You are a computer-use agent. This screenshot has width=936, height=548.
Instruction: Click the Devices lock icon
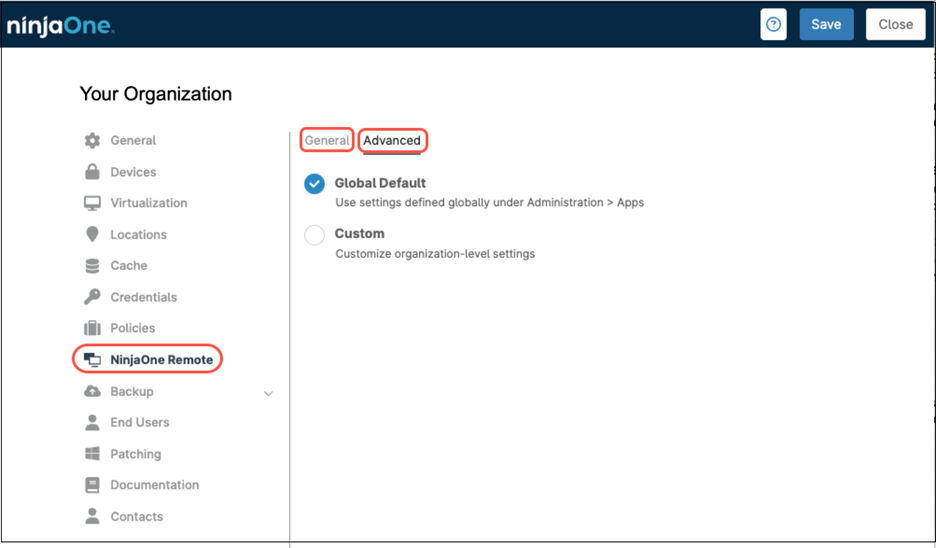(x=93, y=171)
